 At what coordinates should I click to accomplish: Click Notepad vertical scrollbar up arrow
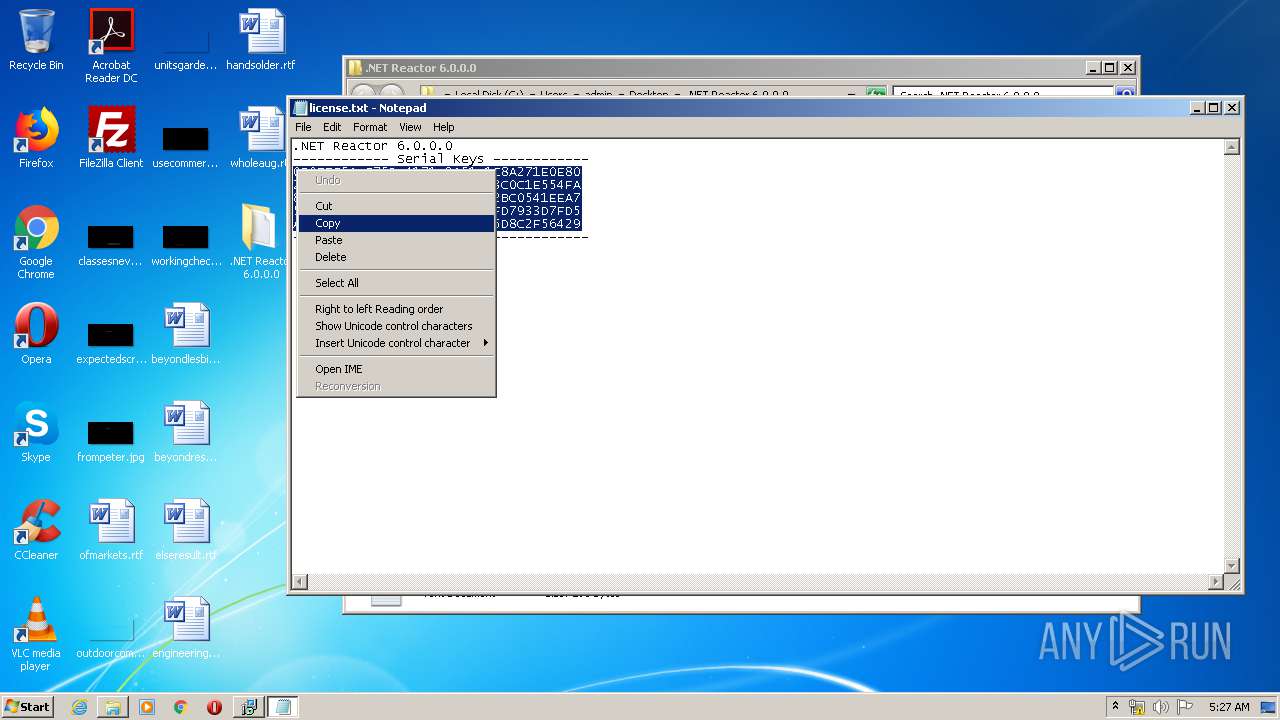[x=1232, y=147]
